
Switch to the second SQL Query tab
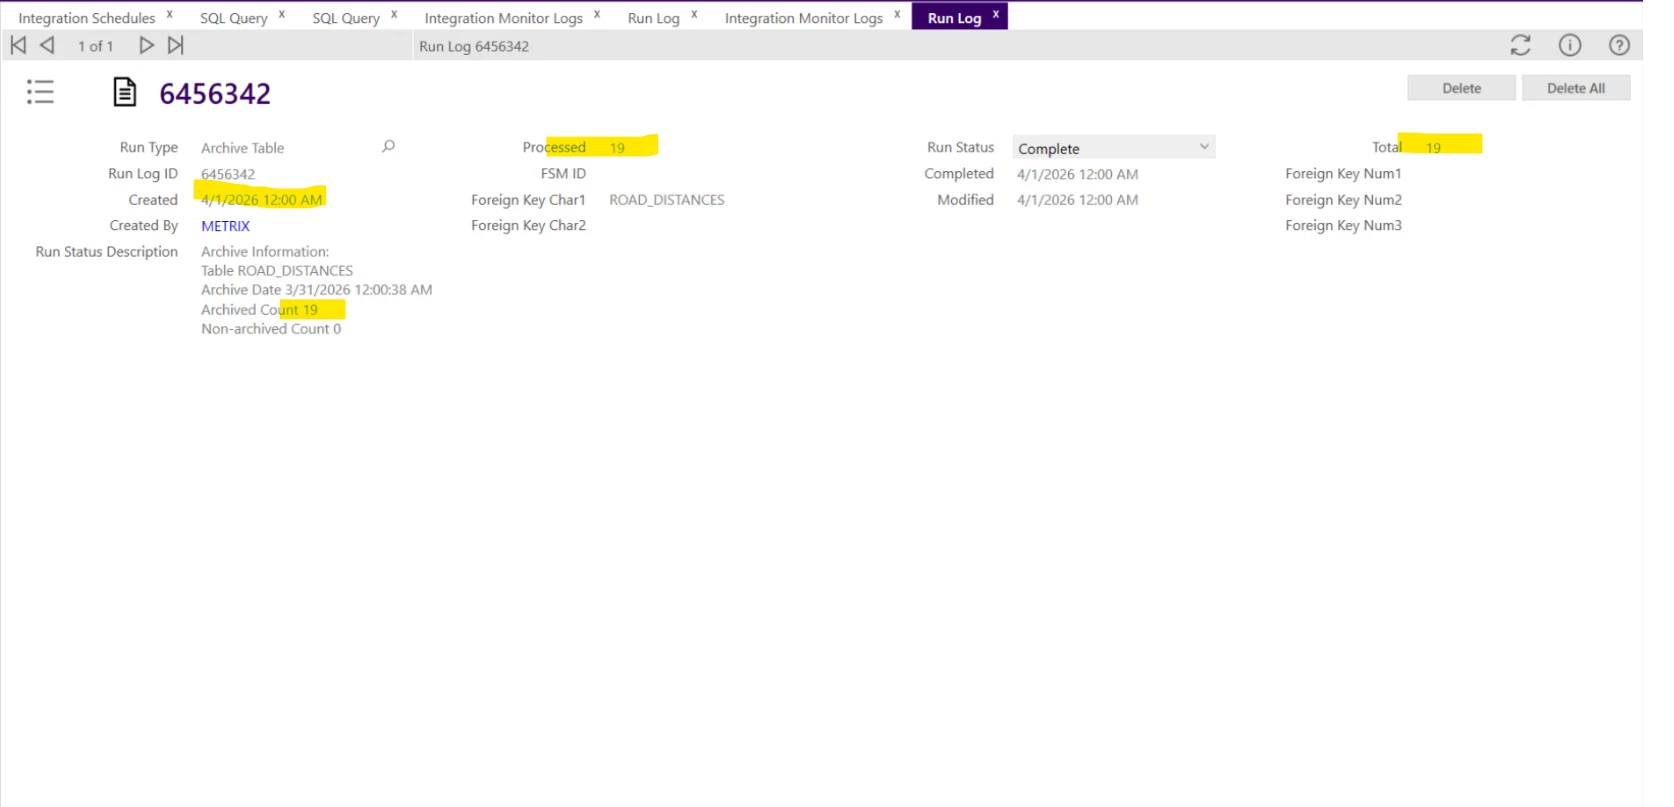tap(346, 18)
